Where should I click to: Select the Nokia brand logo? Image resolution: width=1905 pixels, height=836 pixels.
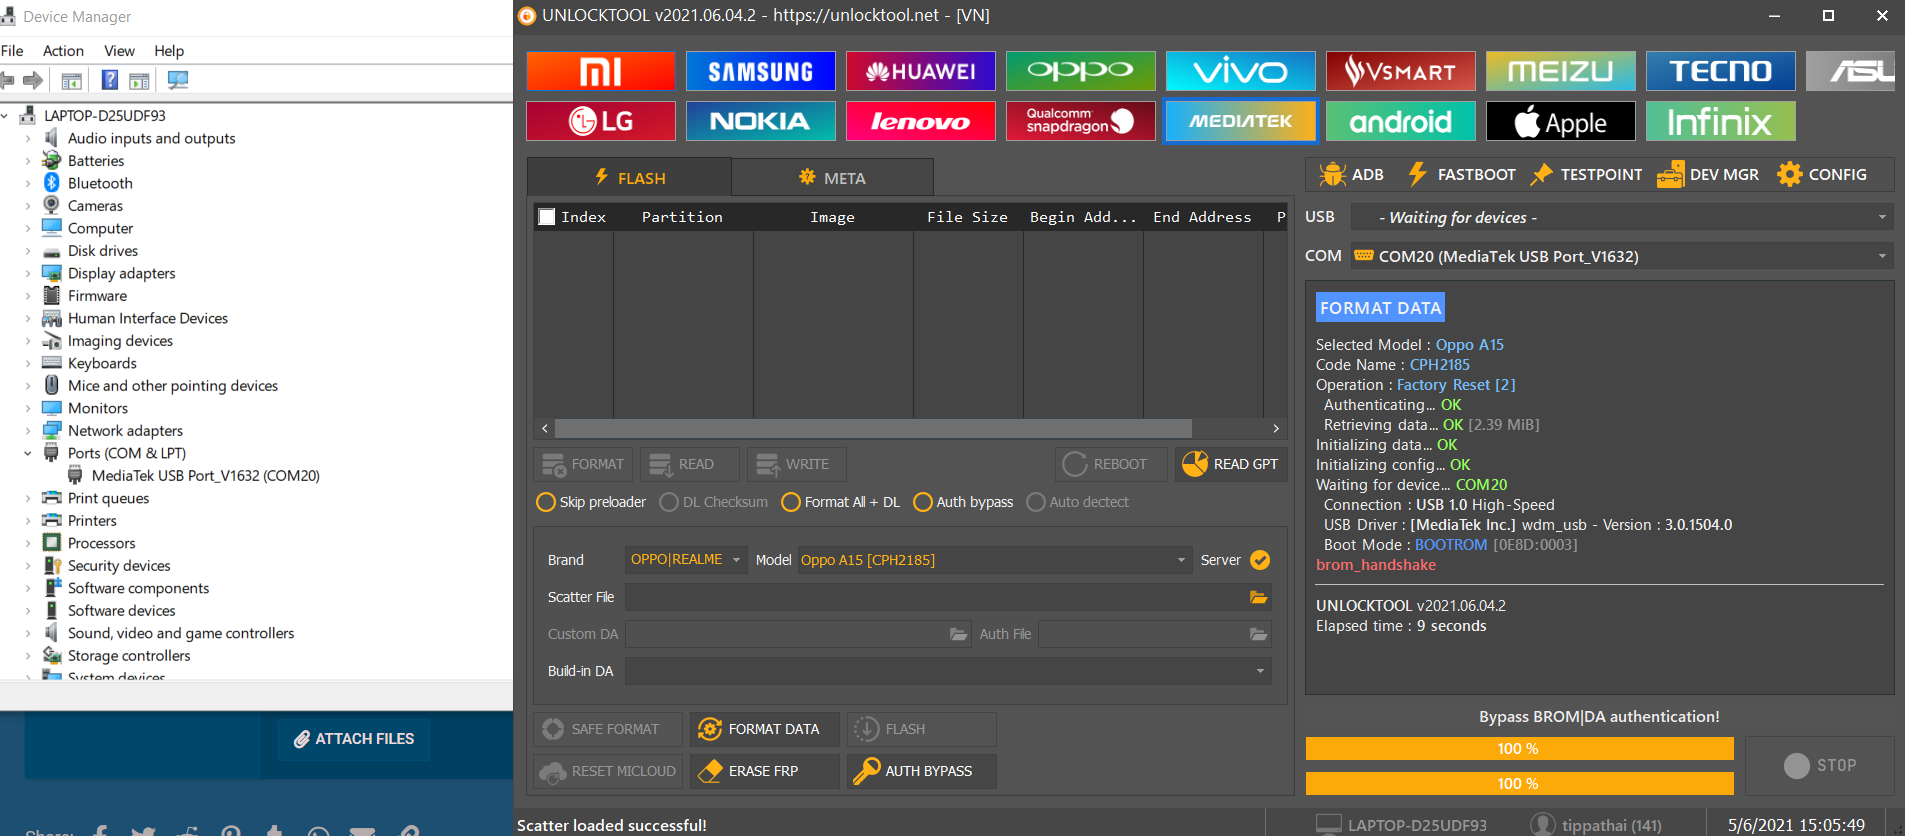(761, 121)
